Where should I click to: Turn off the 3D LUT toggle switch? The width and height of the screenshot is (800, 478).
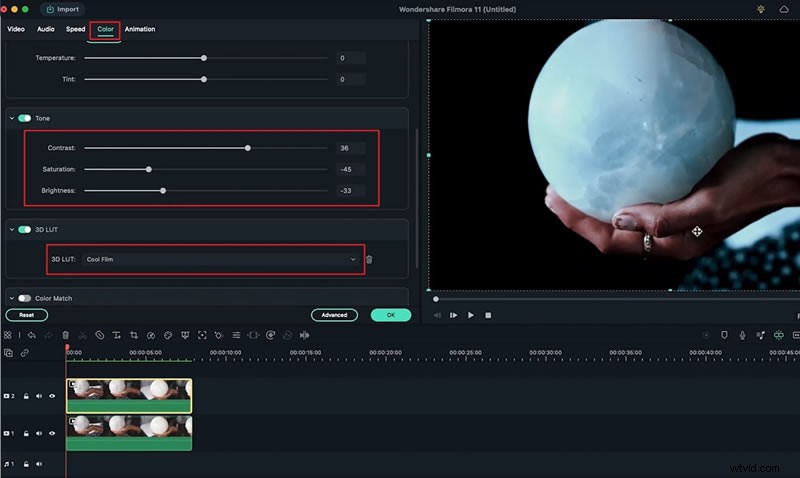point(24,230)
